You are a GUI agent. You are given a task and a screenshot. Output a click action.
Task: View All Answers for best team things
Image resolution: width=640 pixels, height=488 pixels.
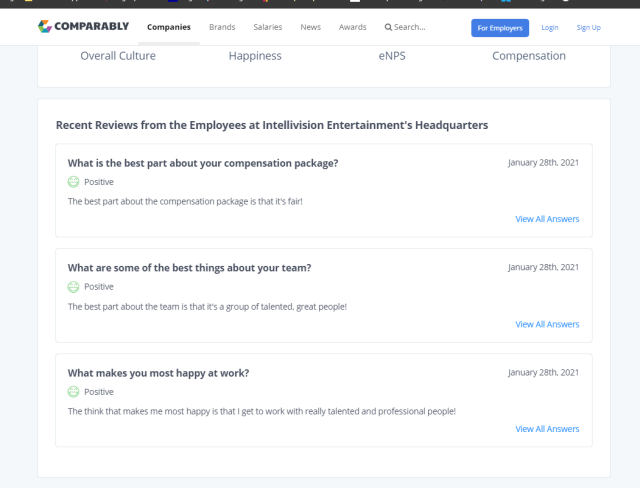click(547, 324)
